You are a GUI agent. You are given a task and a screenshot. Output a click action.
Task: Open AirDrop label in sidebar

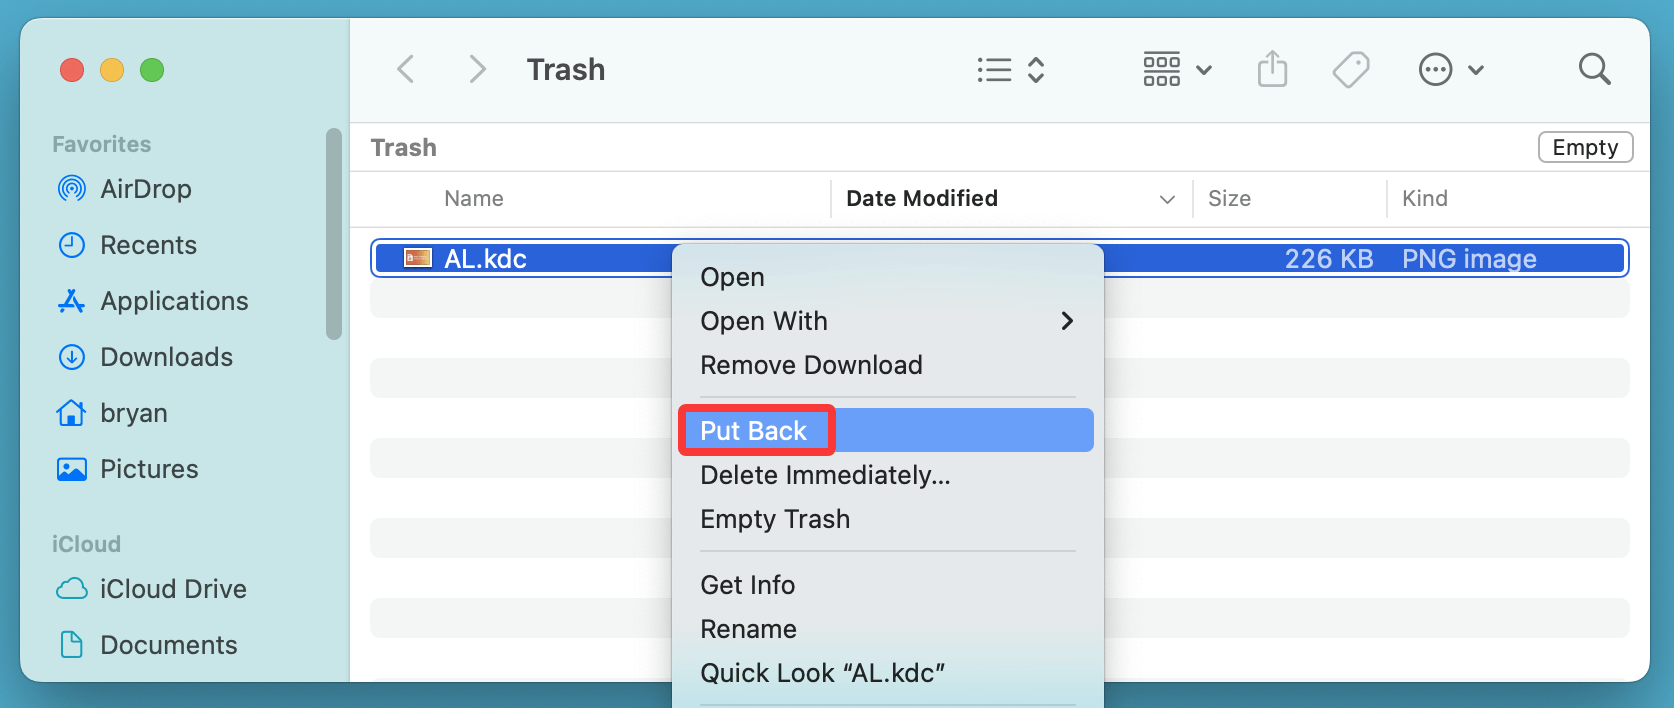coord(146,189)
